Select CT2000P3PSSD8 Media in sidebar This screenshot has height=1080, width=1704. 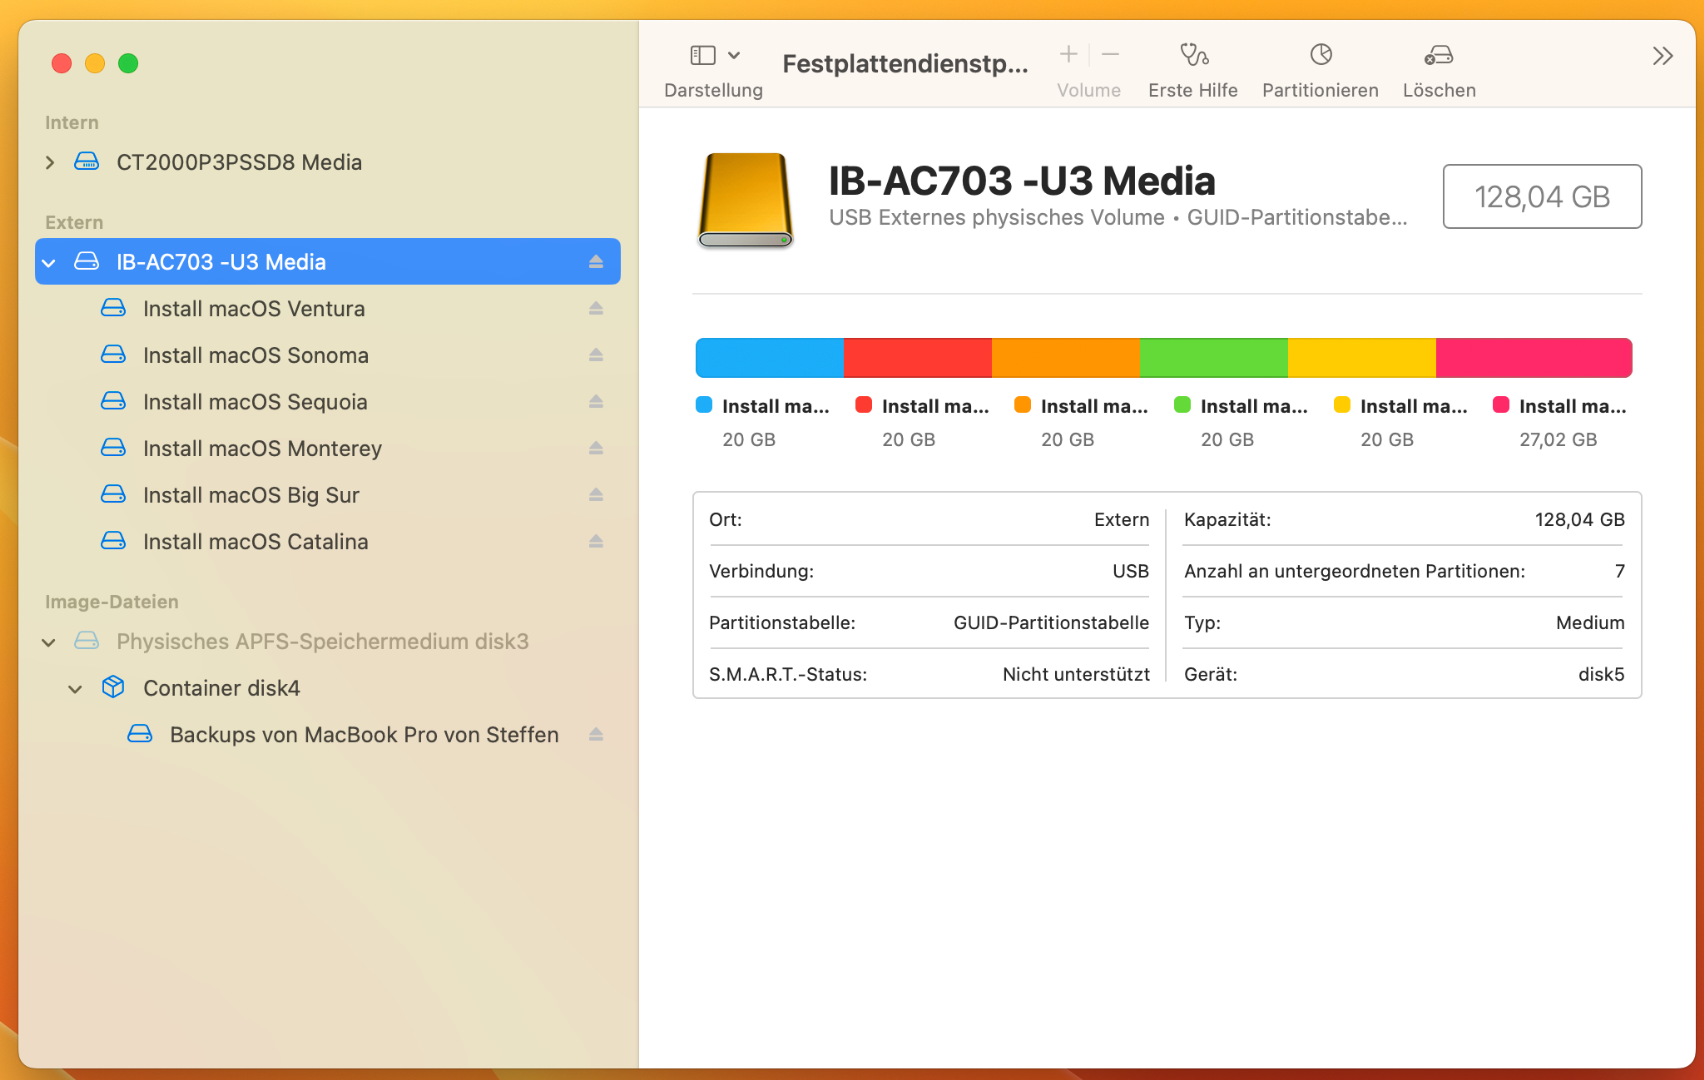point(328,162)
